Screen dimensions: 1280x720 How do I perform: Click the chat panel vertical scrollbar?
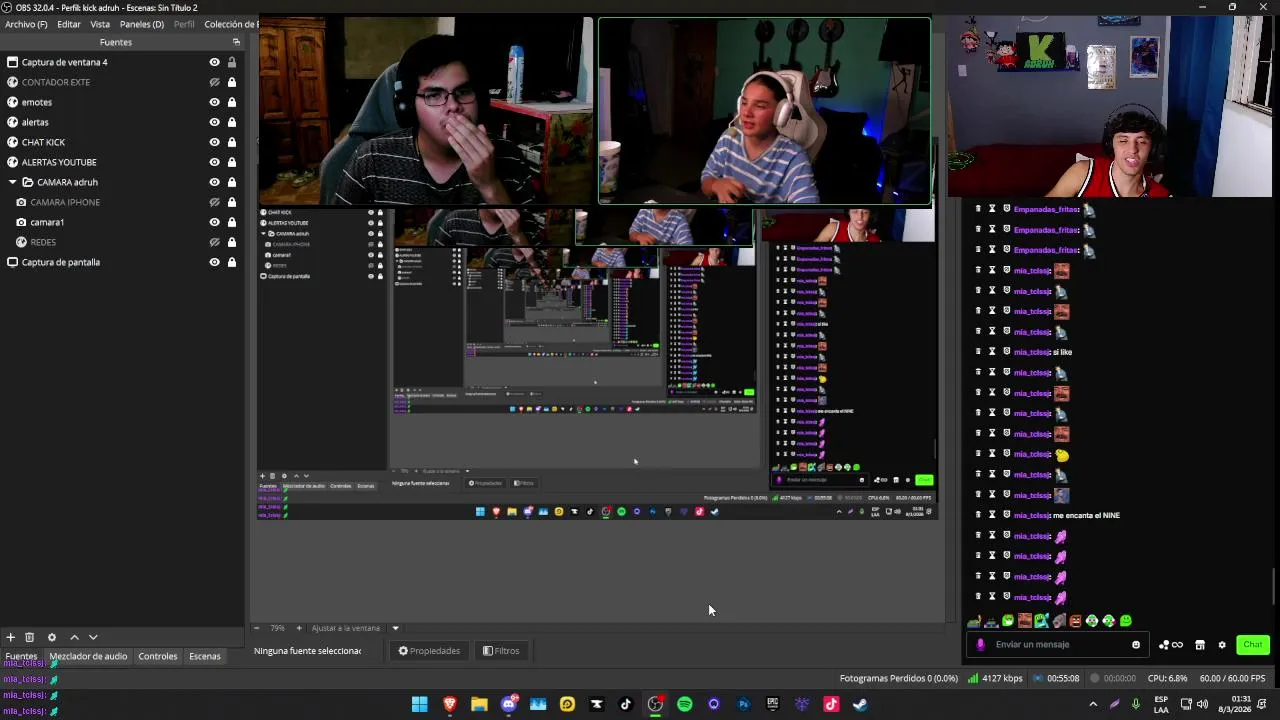1274,585
